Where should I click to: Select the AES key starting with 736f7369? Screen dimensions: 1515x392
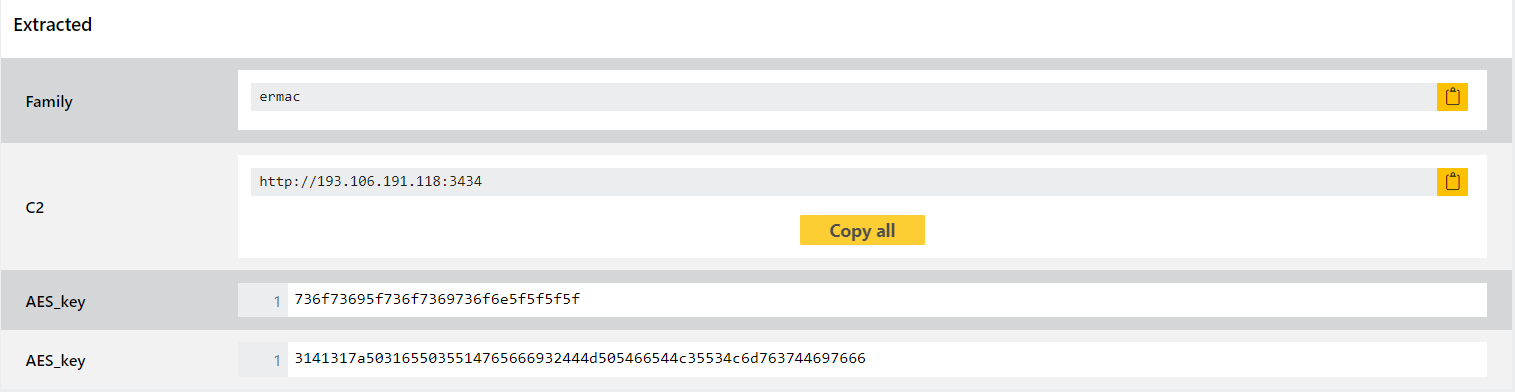pos(437,300)
